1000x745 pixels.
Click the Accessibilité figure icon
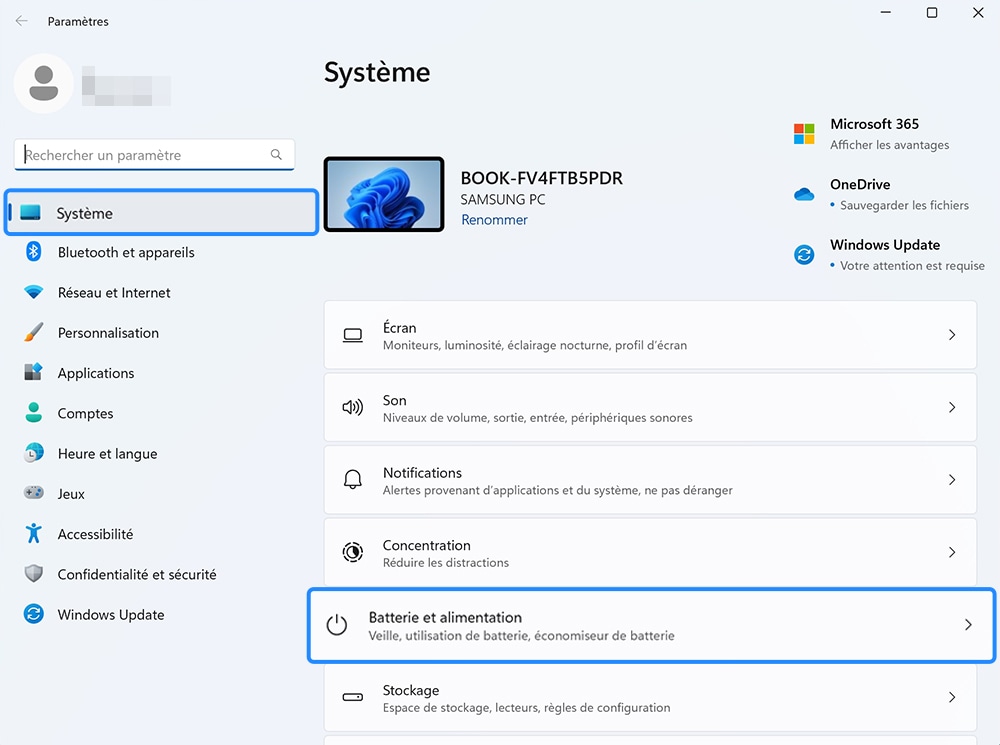(x=33, y=533)
